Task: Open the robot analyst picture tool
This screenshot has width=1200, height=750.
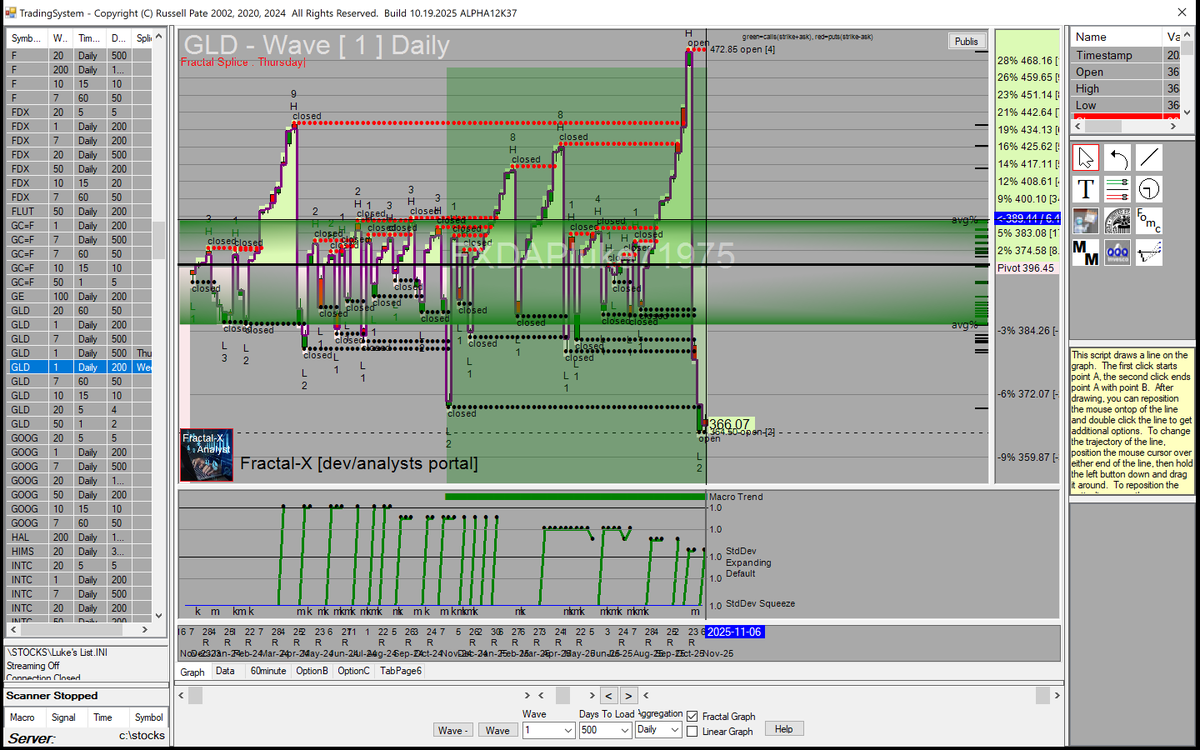Action: [x=1086, y=220]
